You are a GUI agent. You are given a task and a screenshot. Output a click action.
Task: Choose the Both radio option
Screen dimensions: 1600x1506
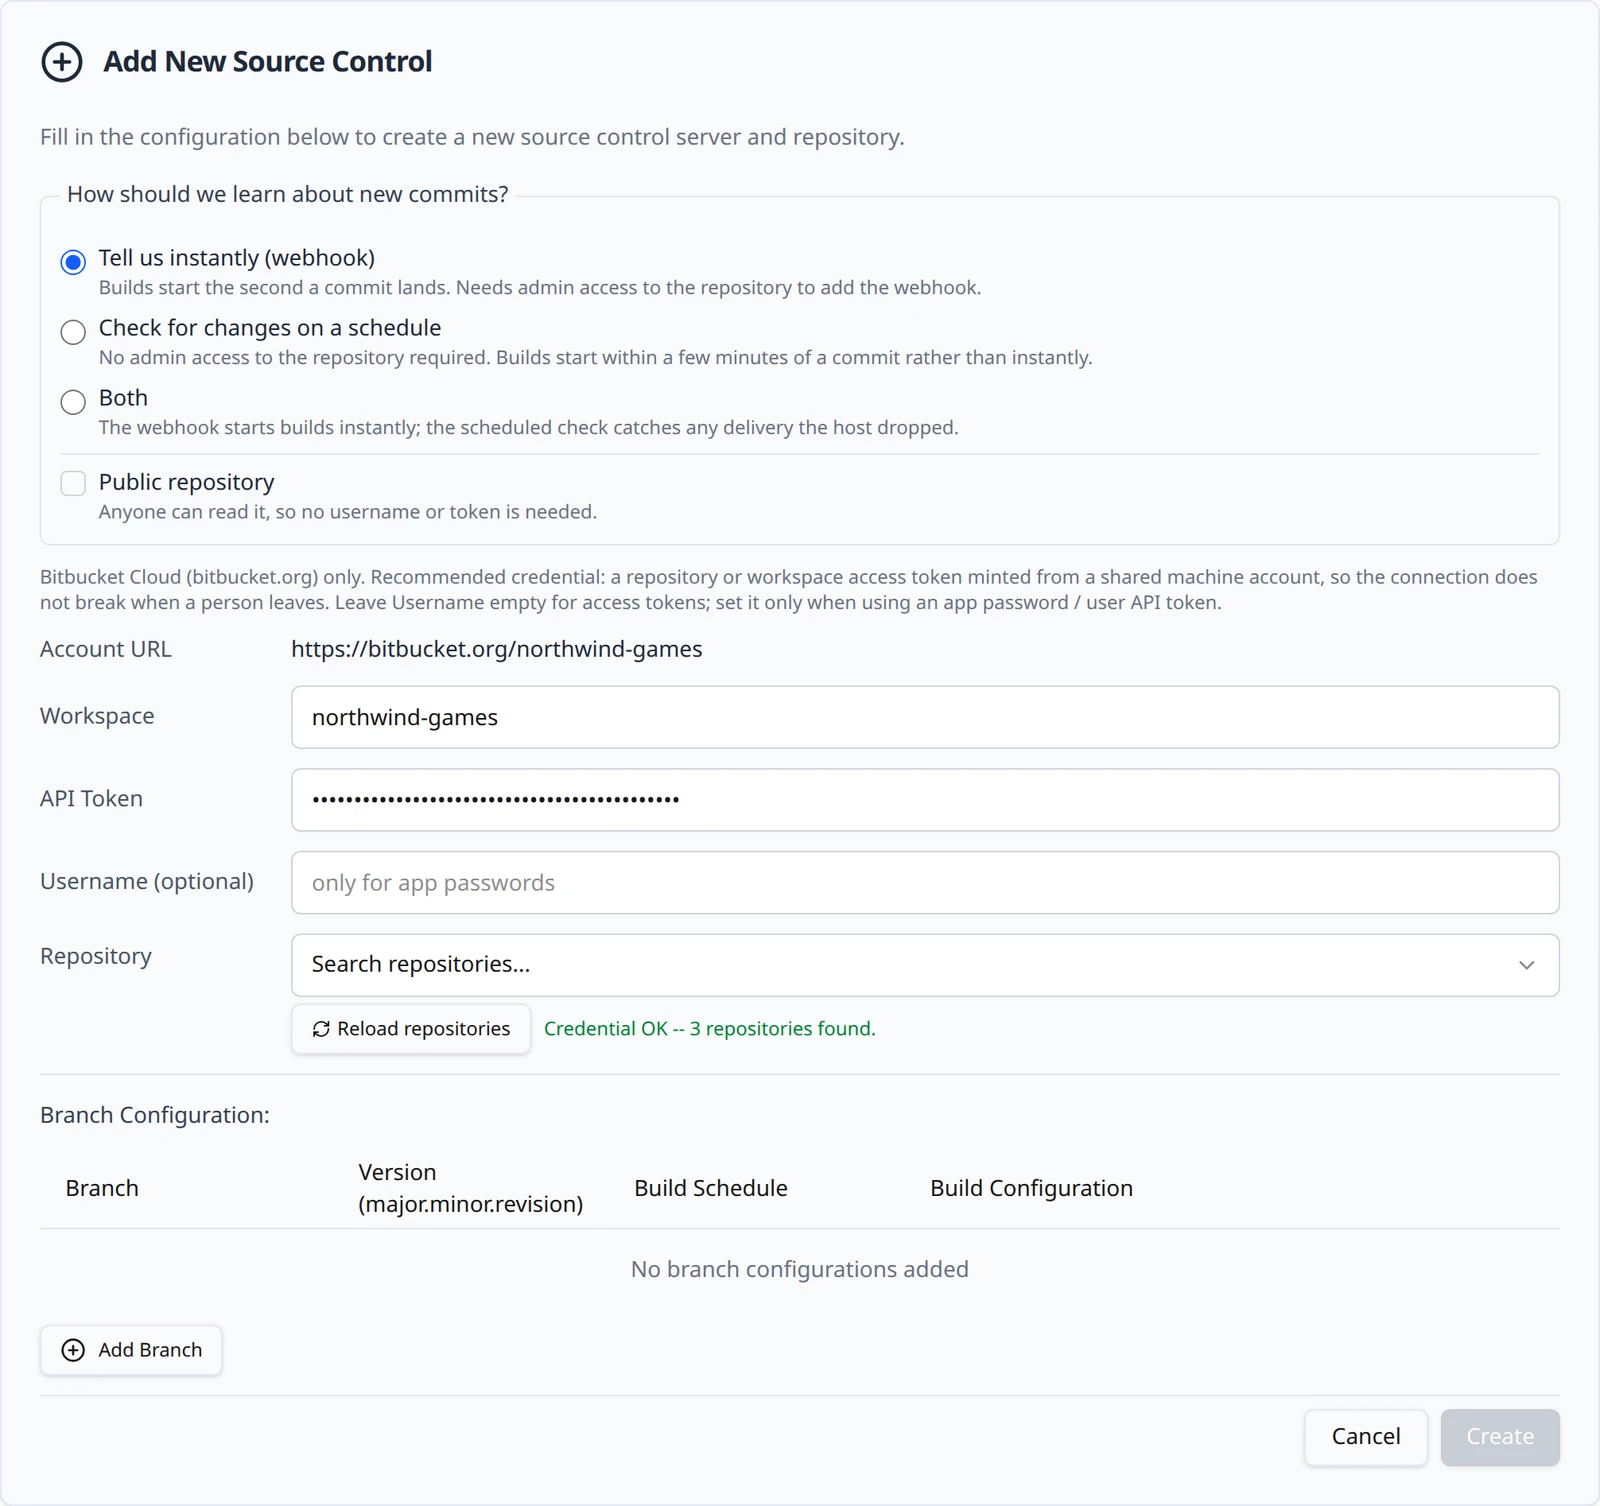[x=73, y=402]
